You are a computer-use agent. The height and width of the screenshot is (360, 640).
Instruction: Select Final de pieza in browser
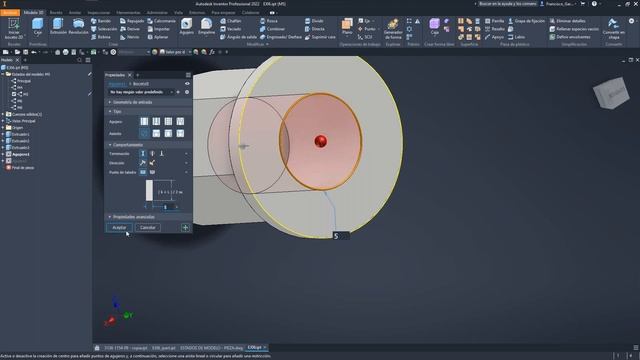[22, 168]
